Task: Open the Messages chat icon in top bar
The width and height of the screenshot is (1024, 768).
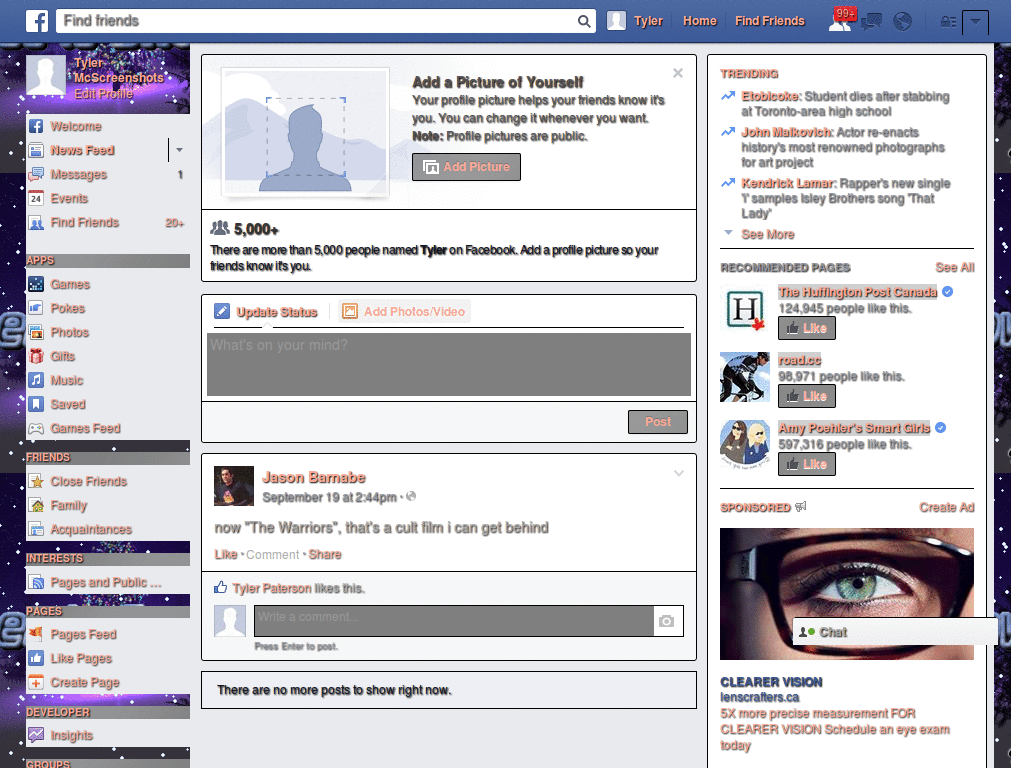Action: tap(871, 20)
